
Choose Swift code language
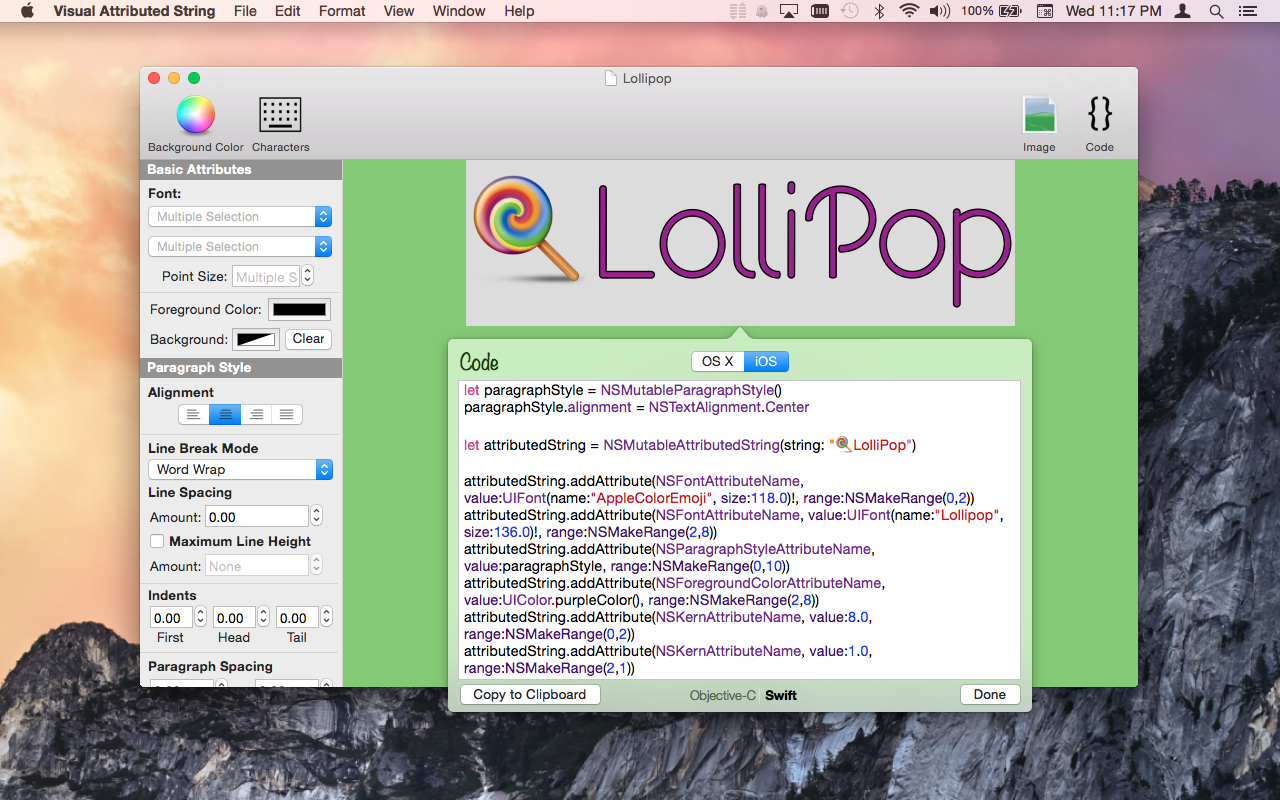point(781,695)
